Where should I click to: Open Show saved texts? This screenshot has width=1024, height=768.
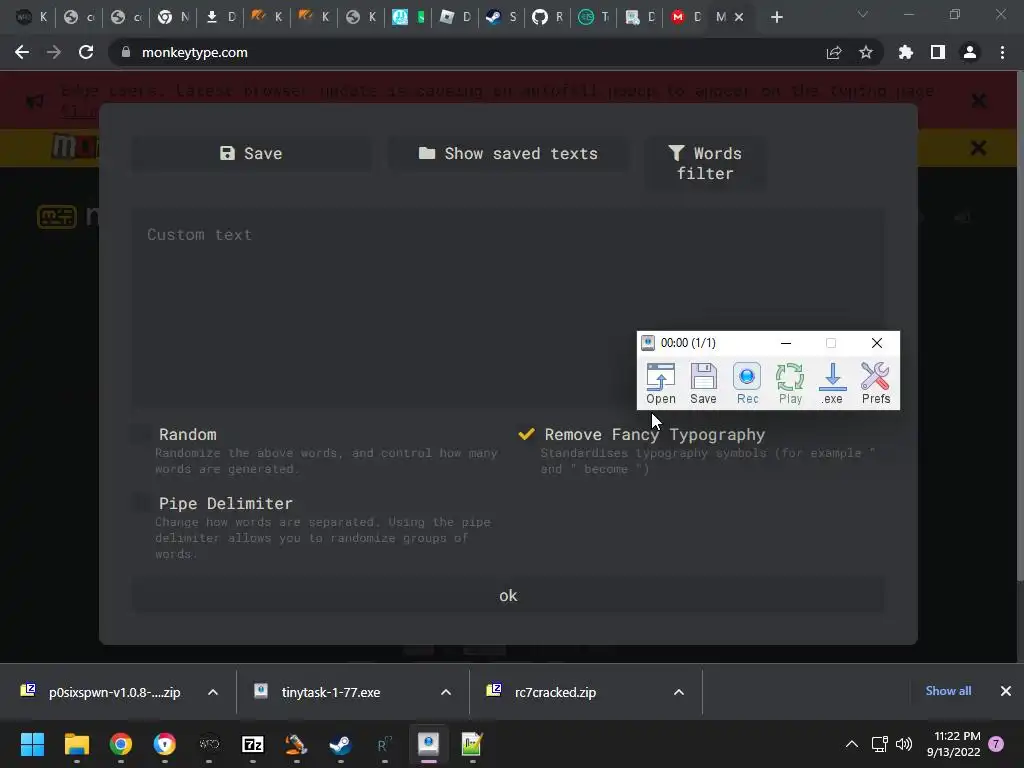point(508,153)
